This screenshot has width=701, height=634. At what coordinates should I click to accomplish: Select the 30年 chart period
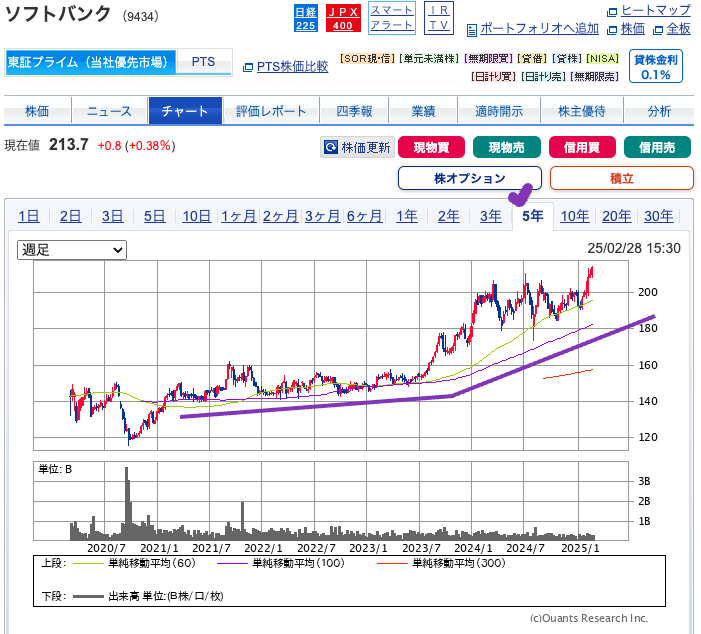pos(659,216)
